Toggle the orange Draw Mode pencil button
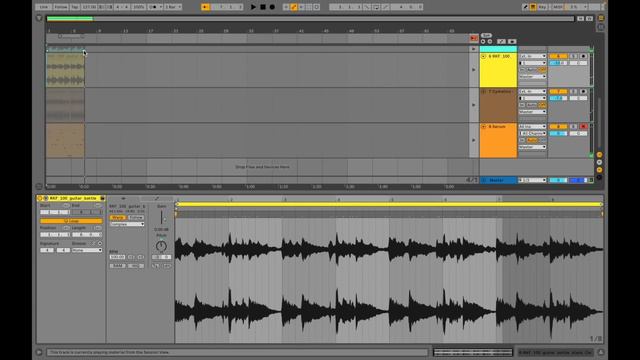The height and width of the screenshot is (360, 640). point(294,7)
